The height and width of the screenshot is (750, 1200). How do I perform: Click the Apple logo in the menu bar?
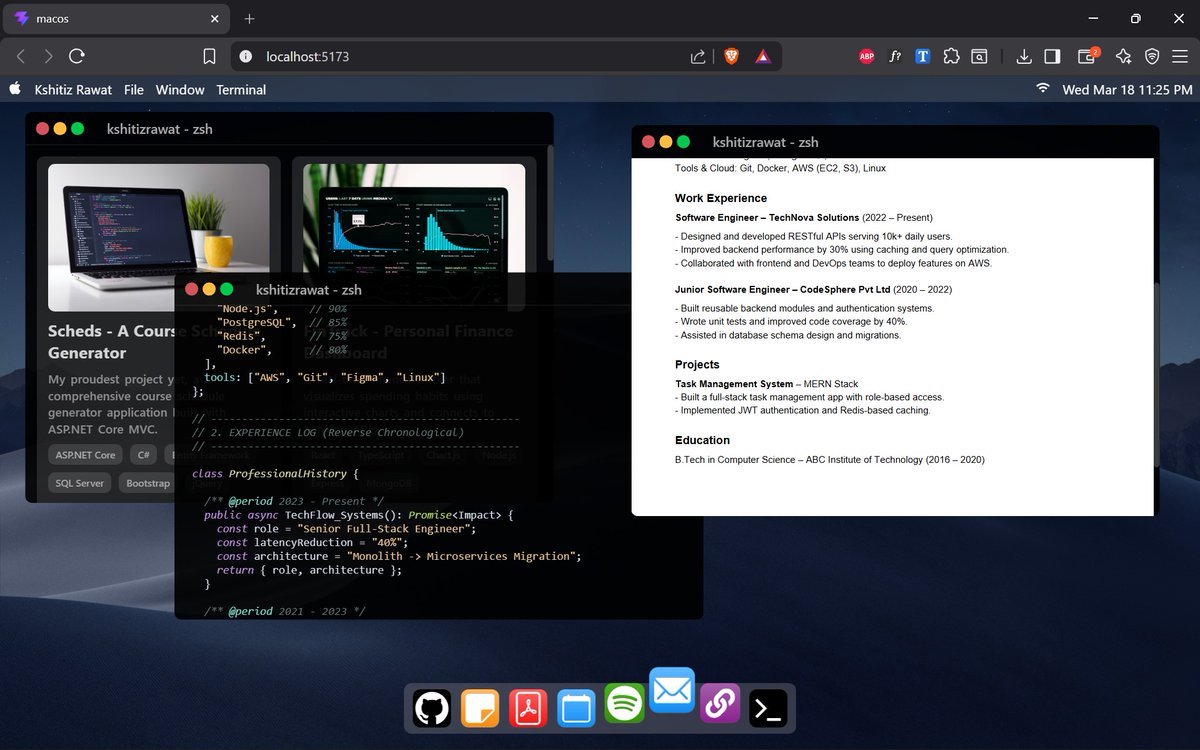[15, 89]
